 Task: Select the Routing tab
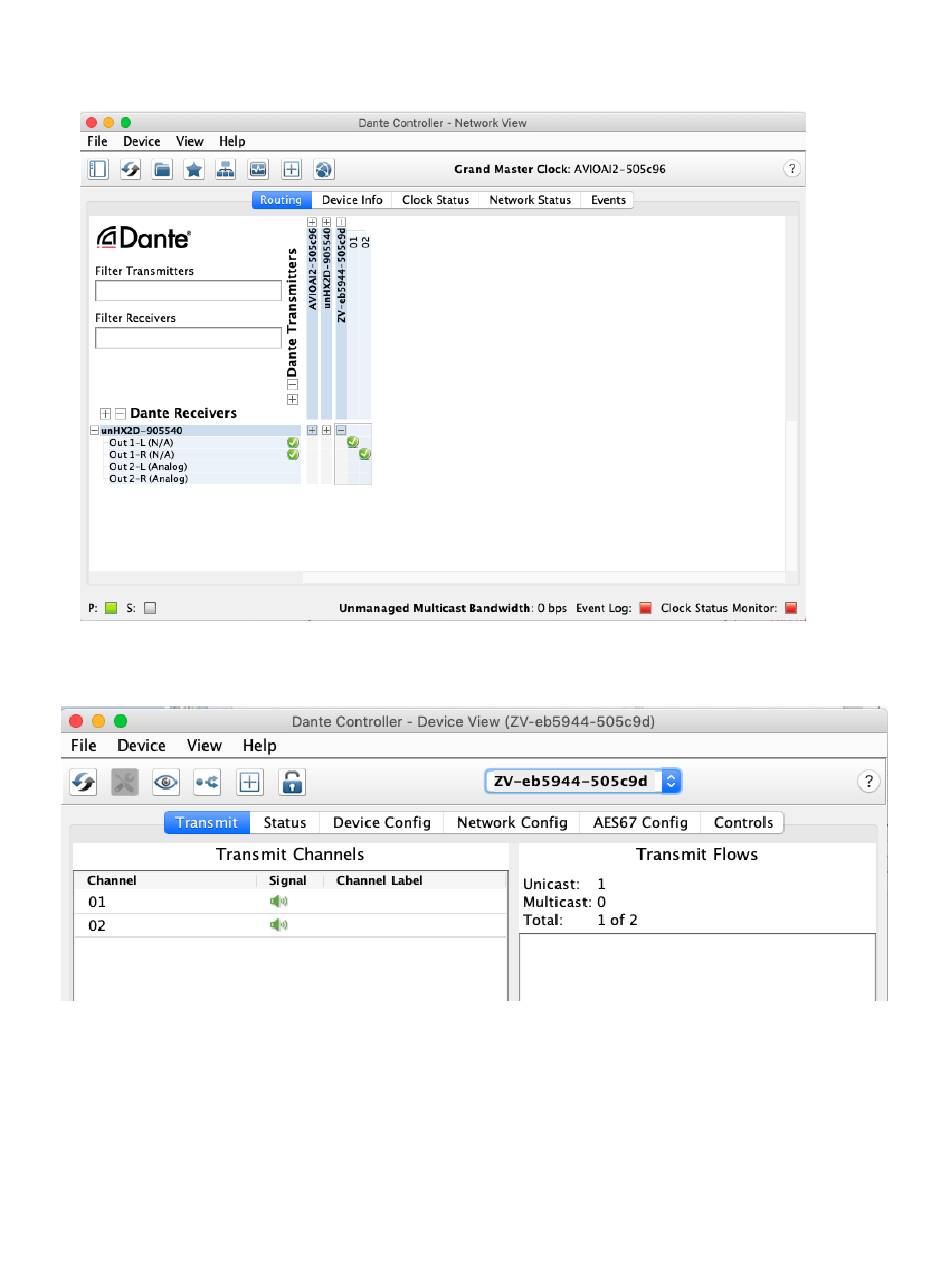[281, 200]
